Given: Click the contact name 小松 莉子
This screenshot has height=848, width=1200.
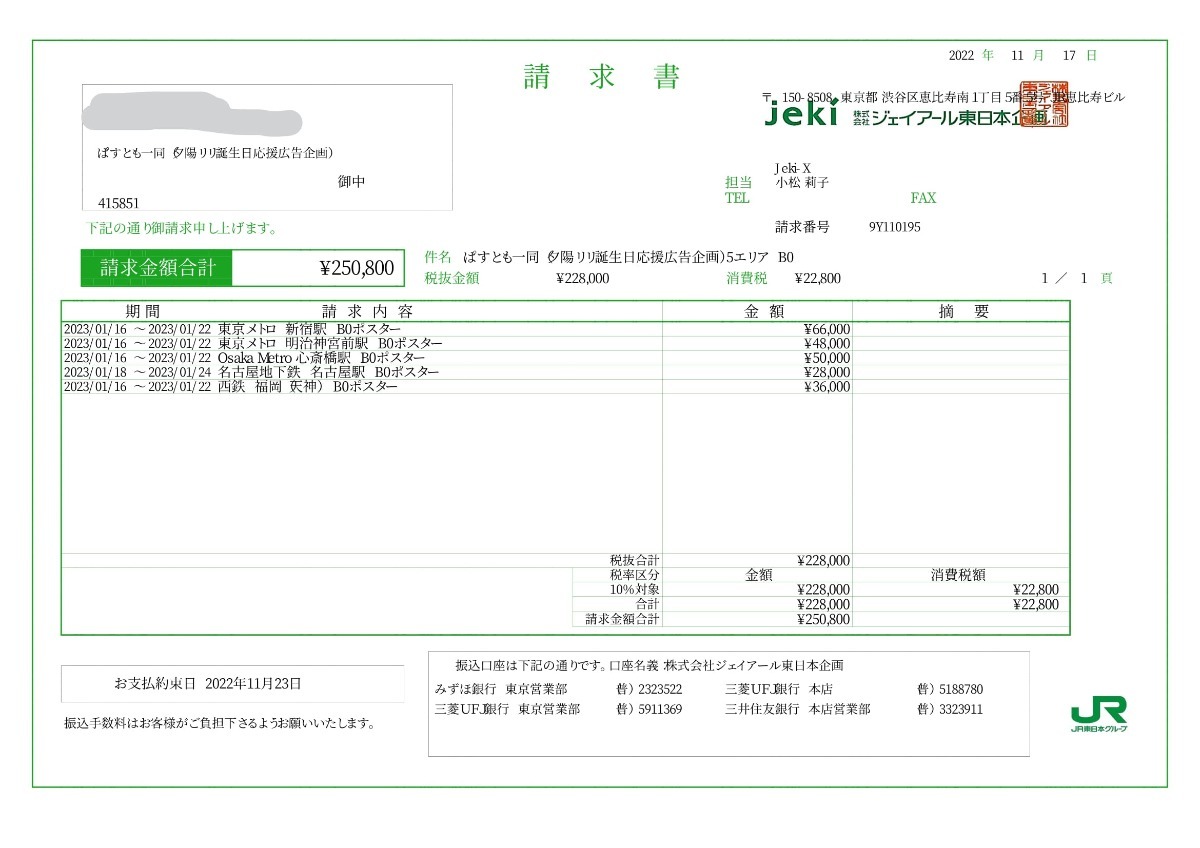Looking at the screenshot, I should click(x=802, y=183).
